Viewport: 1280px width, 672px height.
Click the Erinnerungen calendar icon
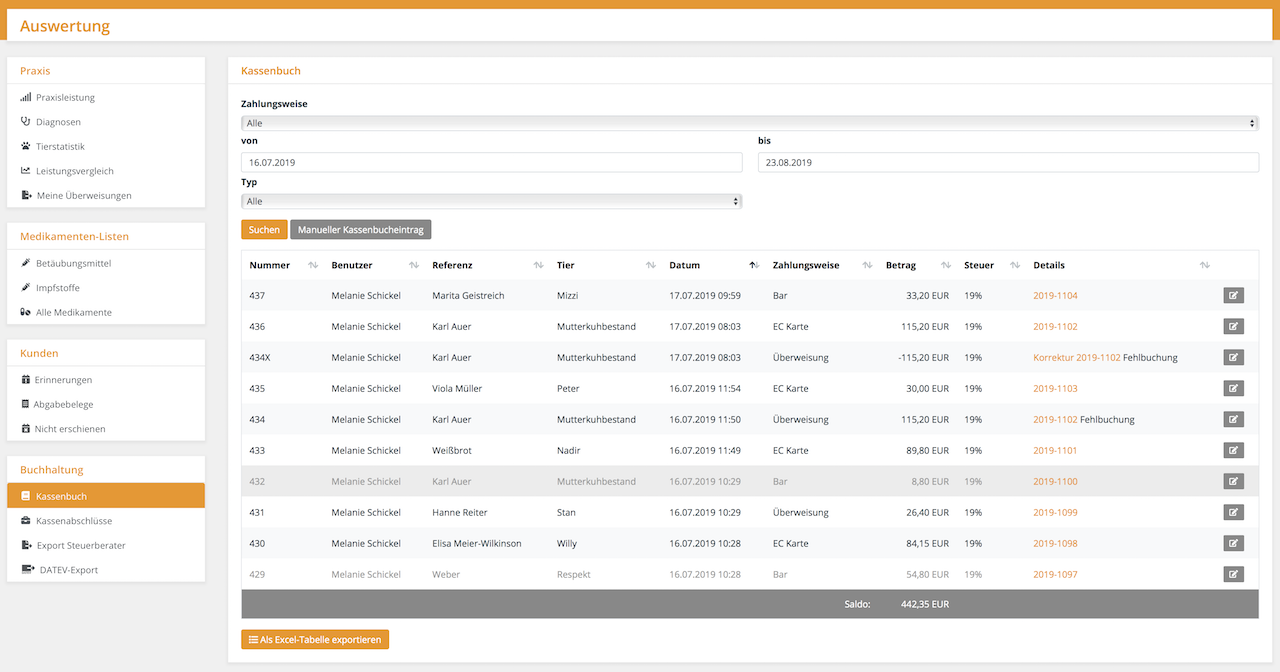point(26,380)
